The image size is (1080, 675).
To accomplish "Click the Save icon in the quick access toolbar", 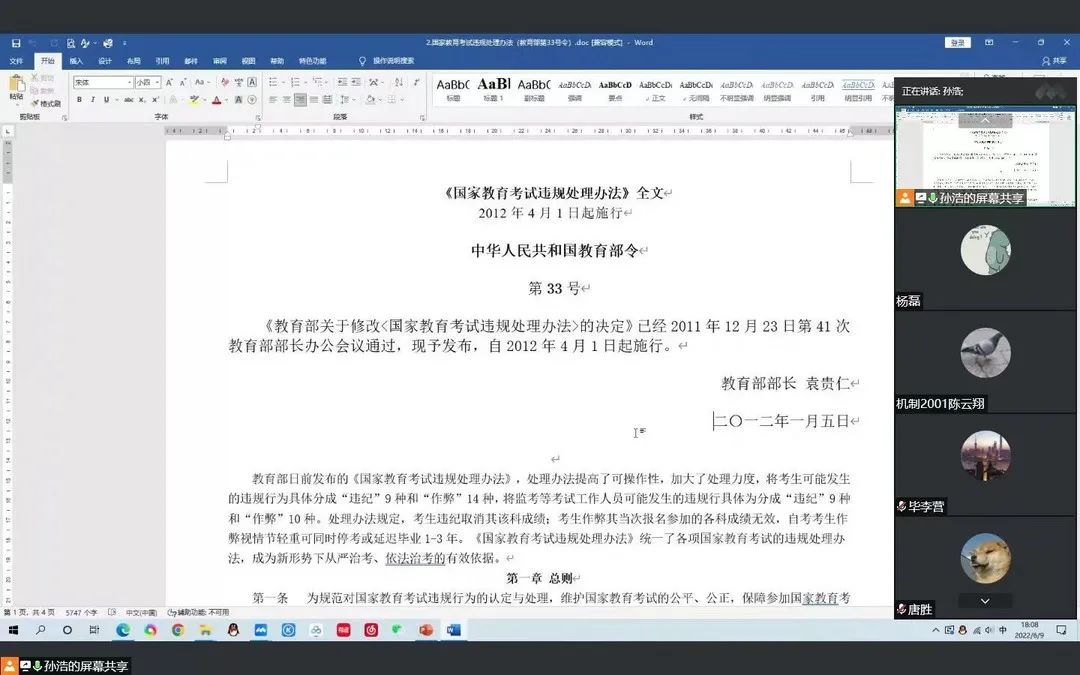I will tap(16, 43).
